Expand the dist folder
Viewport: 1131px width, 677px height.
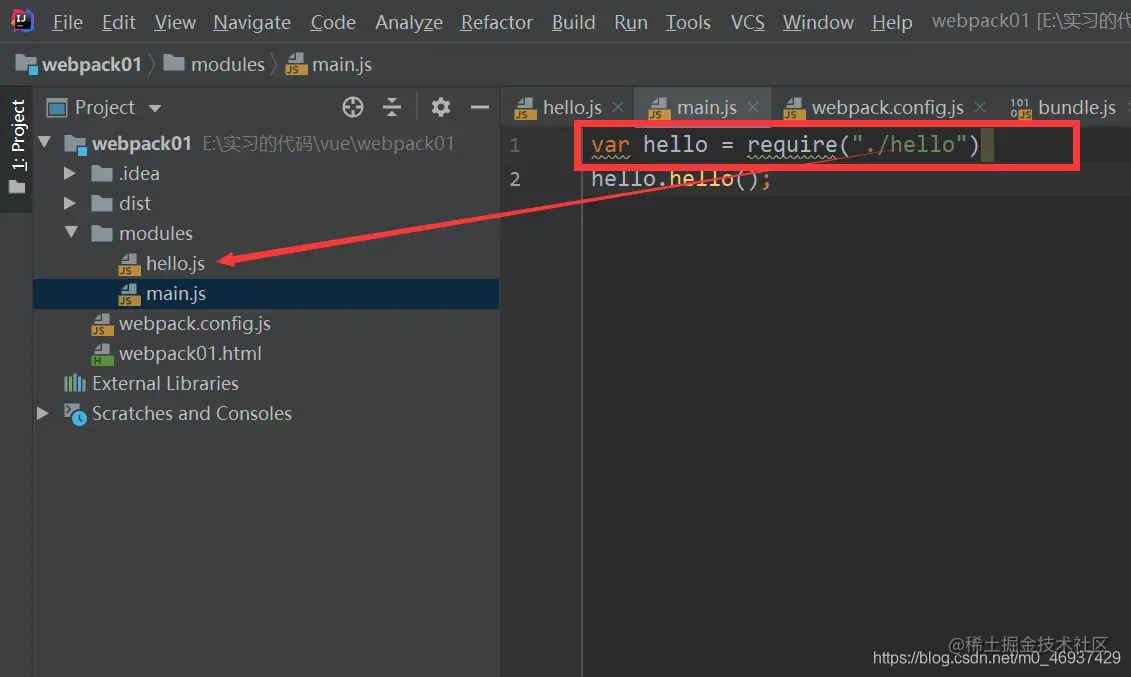(70, 203)
